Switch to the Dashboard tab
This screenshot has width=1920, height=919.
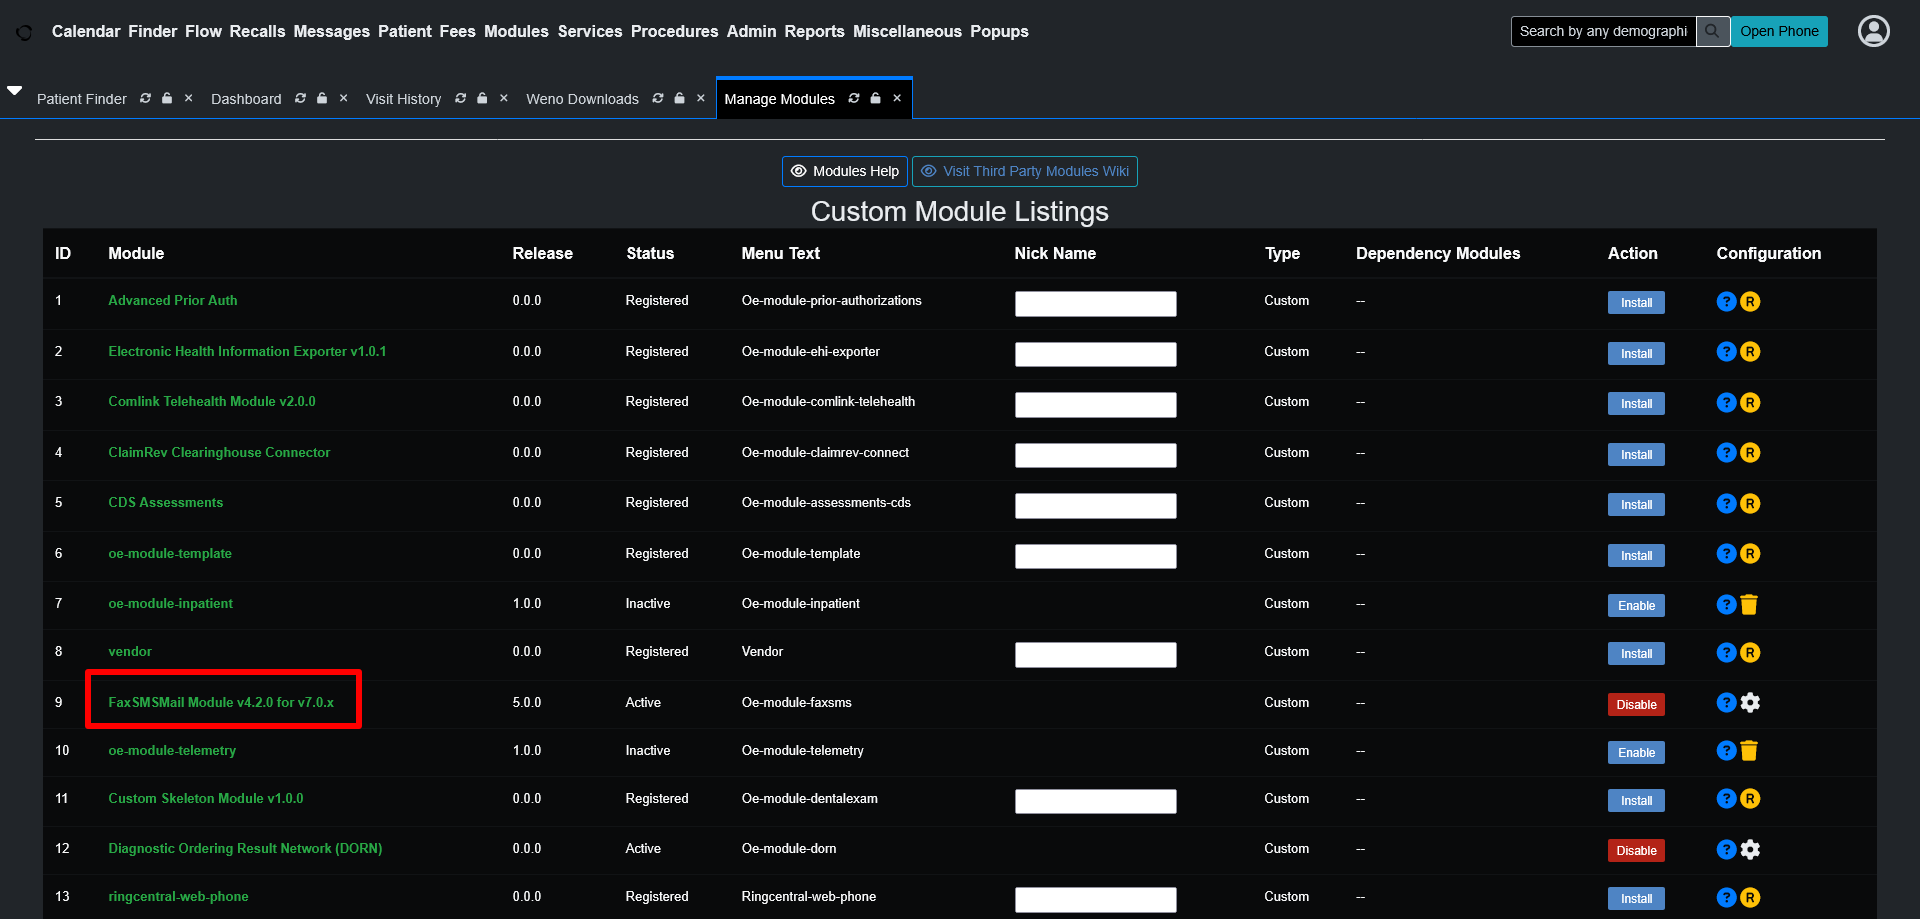pos(246,99)
